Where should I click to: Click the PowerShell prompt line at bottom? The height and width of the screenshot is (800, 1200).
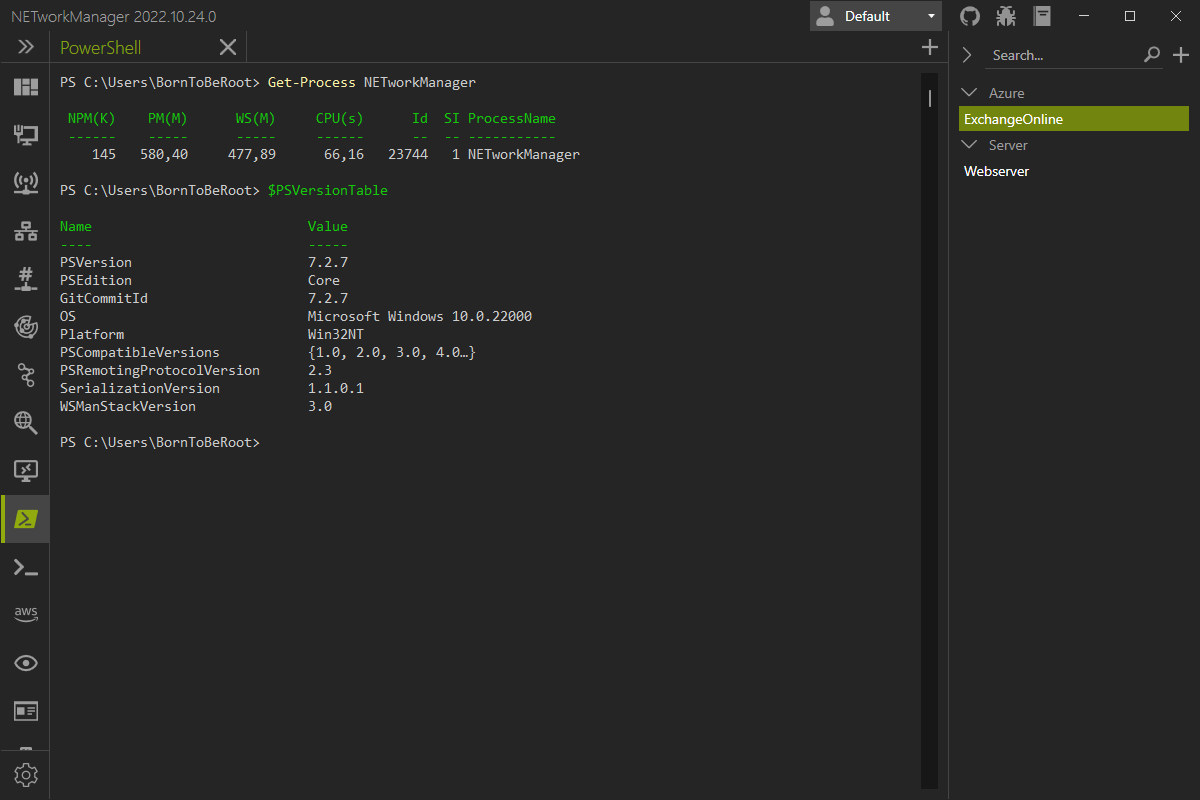pyautogui.click(x=160, y=442)
